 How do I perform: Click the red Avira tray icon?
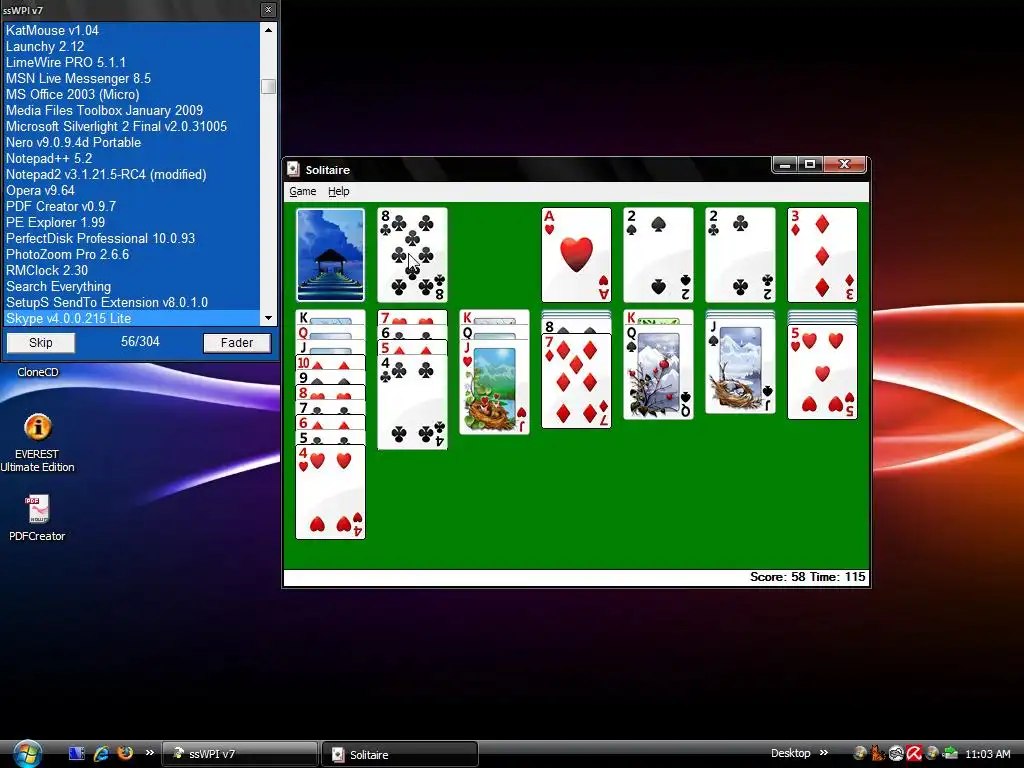point(914,754)
